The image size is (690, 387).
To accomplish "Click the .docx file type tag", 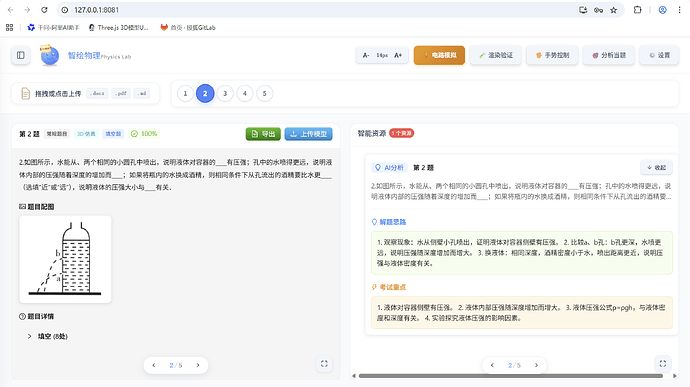I will [x=97, y=93].
